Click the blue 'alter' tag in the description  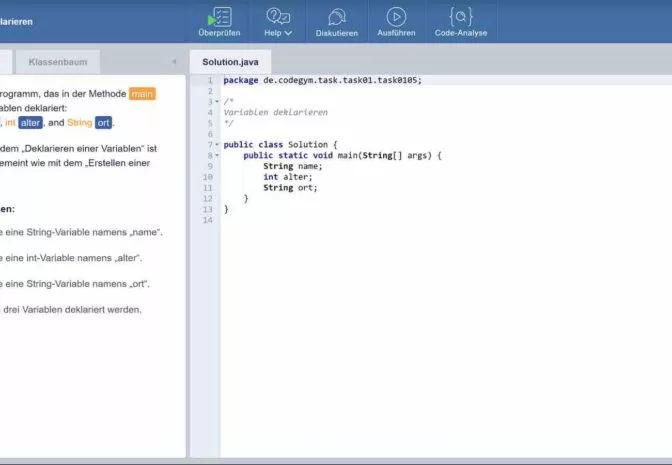pyautogui.click(x=30, y=123)
